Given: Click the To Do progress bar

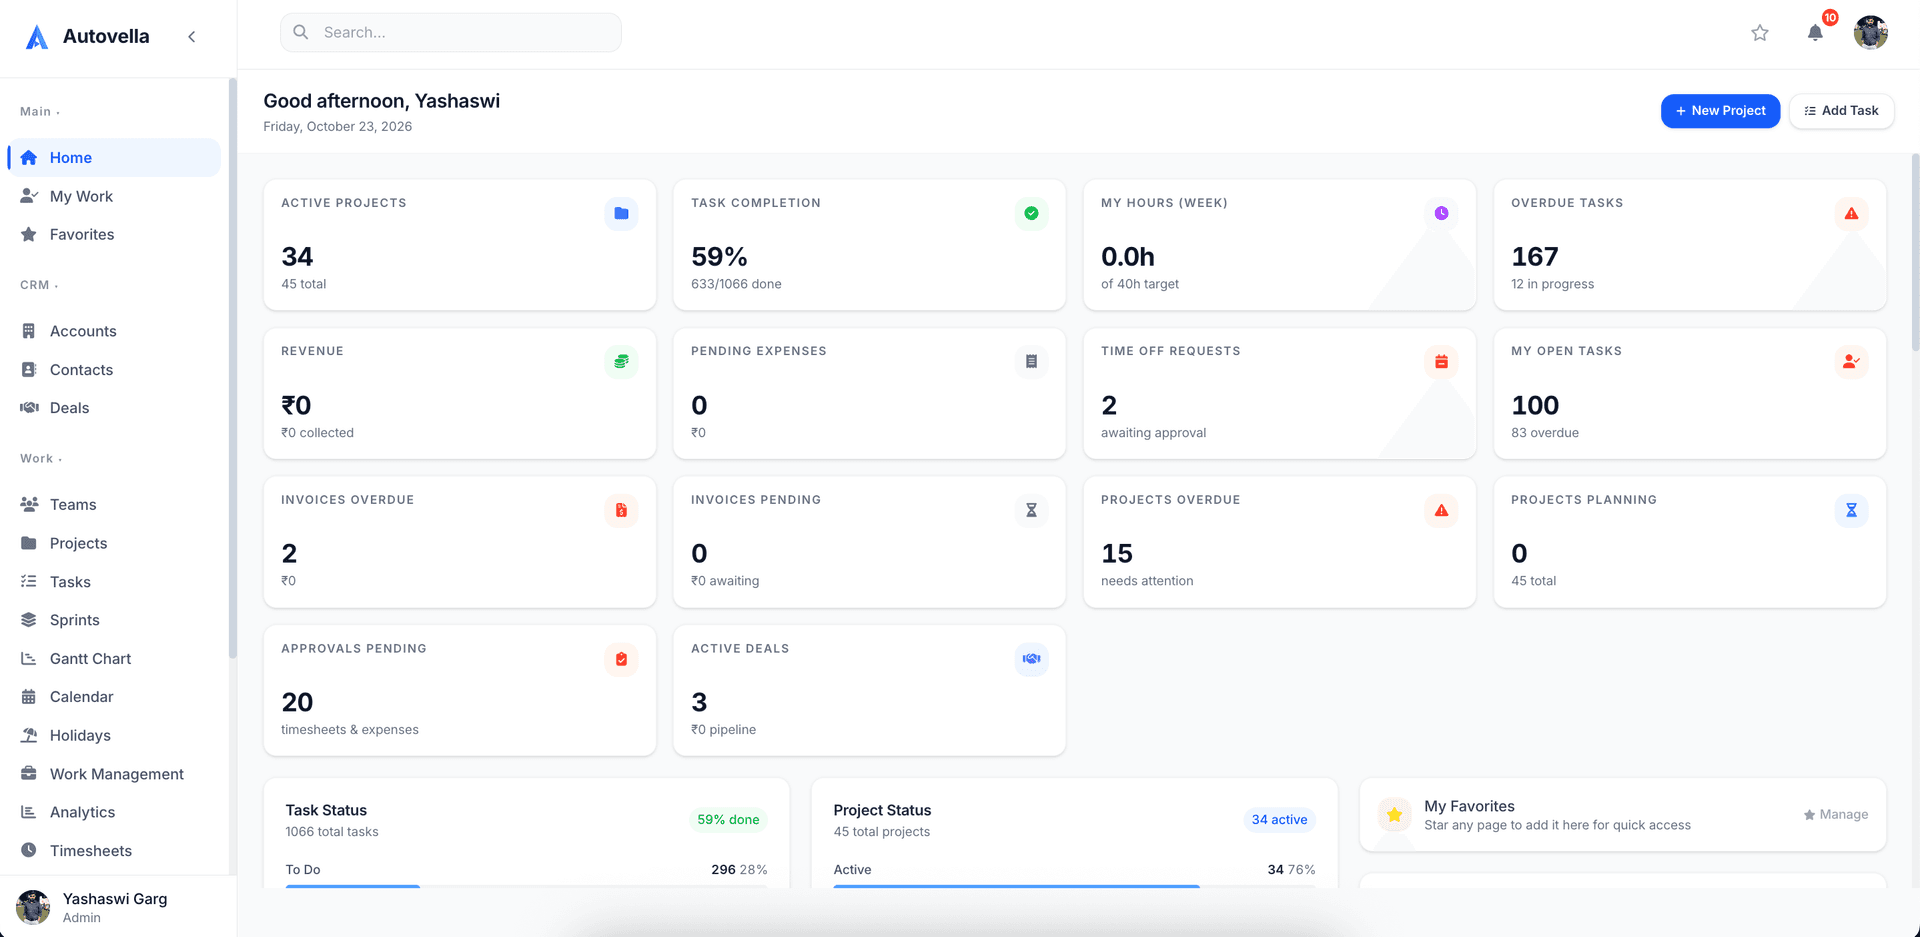Looking at the screenshot, I should pos(526,886).
